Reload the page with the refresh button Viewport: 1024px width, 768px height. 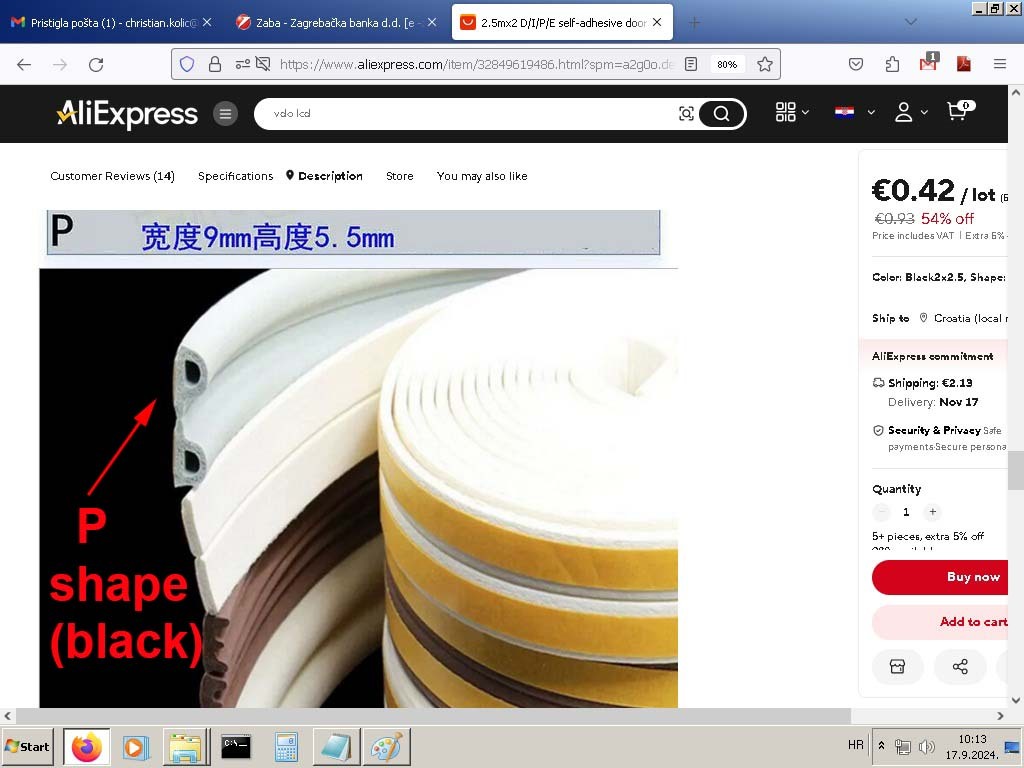(96, 64)
